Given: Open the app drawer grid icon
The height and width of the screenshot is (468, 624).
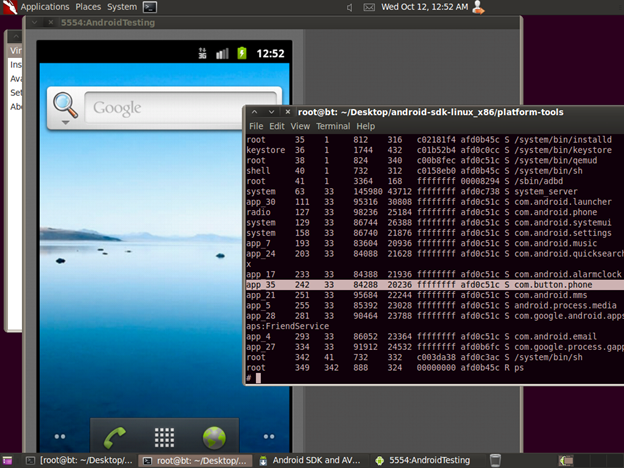Looking at the screenshot, I should point(164,437).
